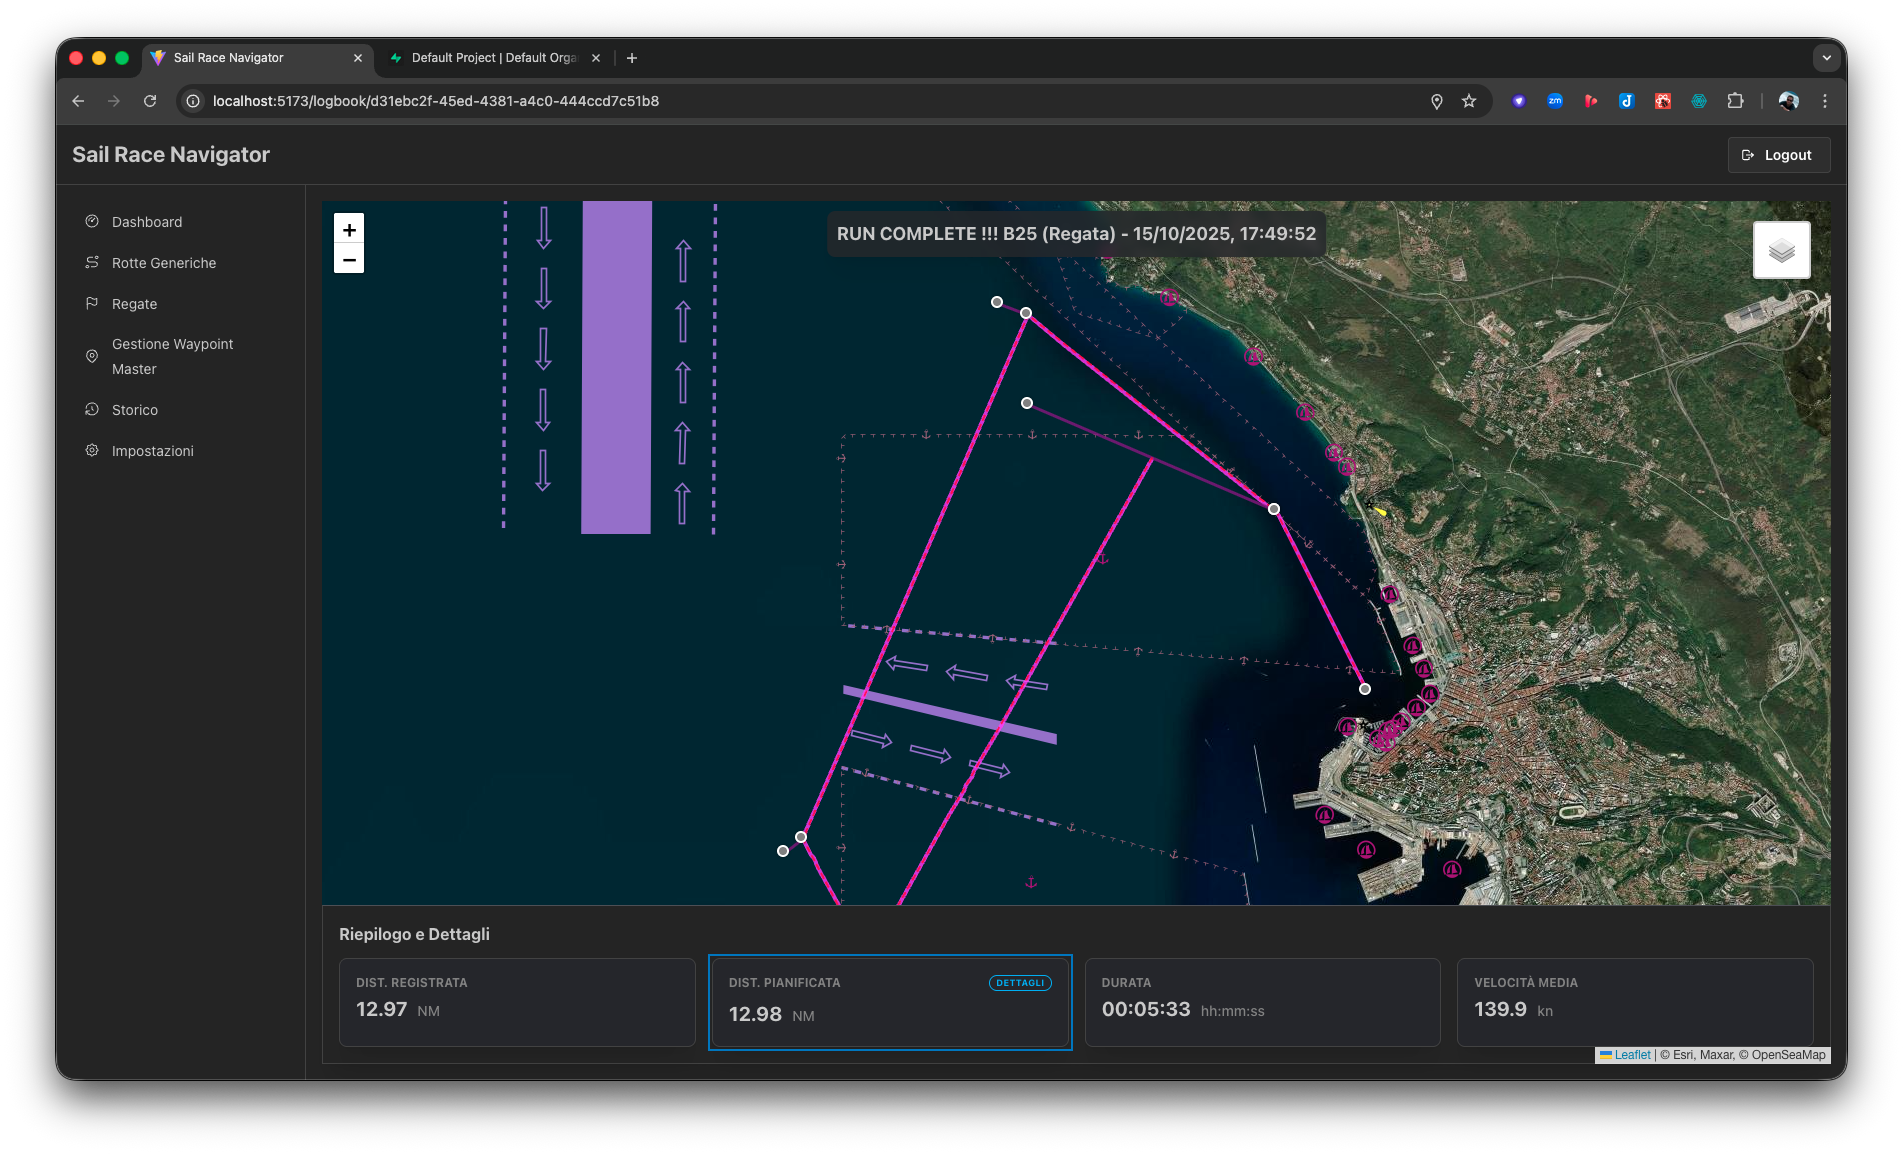Open the map layers control

[1781, 250]
